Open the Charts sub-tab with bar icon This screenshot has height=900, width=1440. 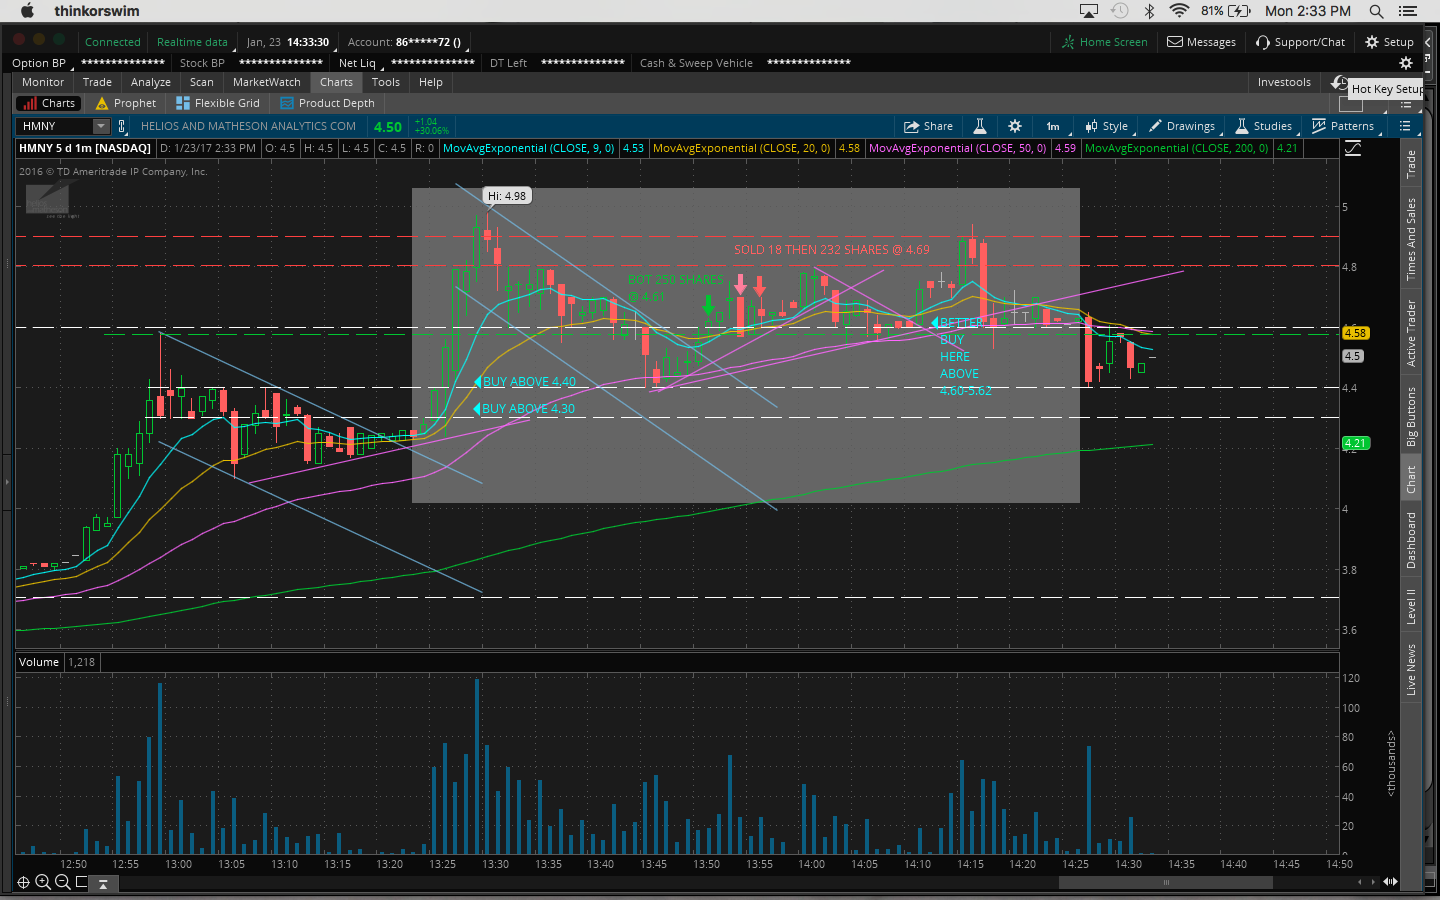(48, 103)
